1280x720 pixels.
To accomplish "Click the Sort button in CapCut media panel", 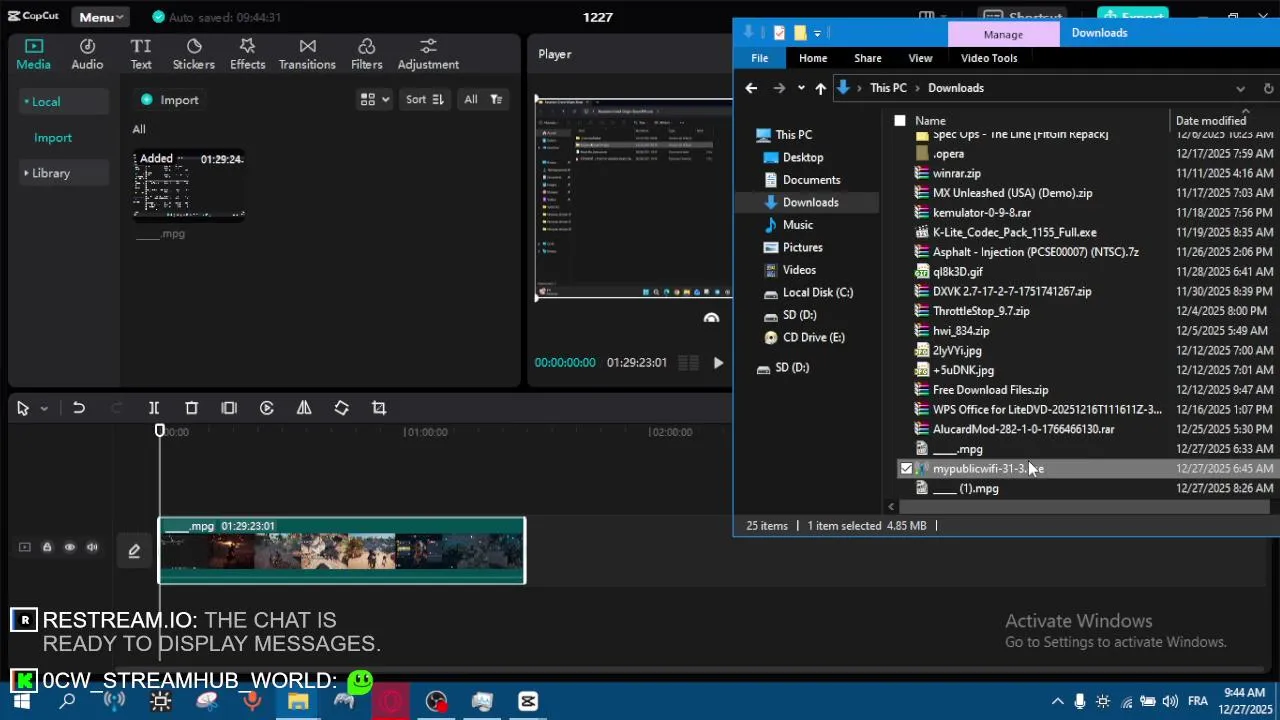I will [x=423, y=99].
